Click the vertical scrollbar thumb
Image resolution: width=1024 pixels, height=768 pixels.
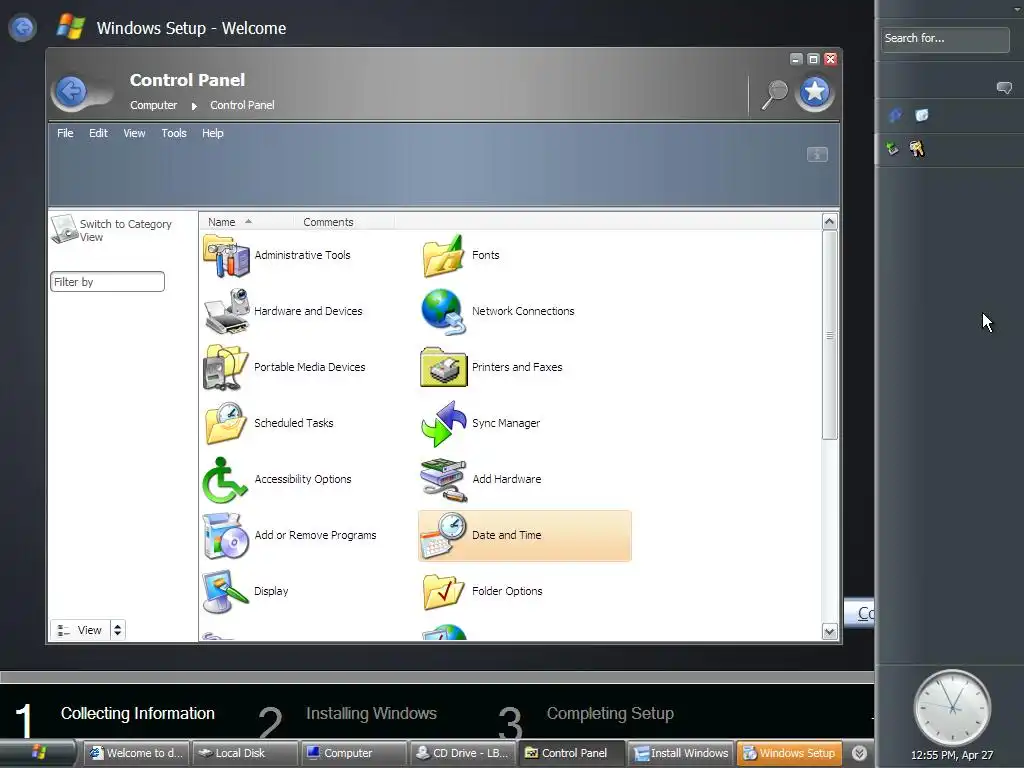(829, 335)
